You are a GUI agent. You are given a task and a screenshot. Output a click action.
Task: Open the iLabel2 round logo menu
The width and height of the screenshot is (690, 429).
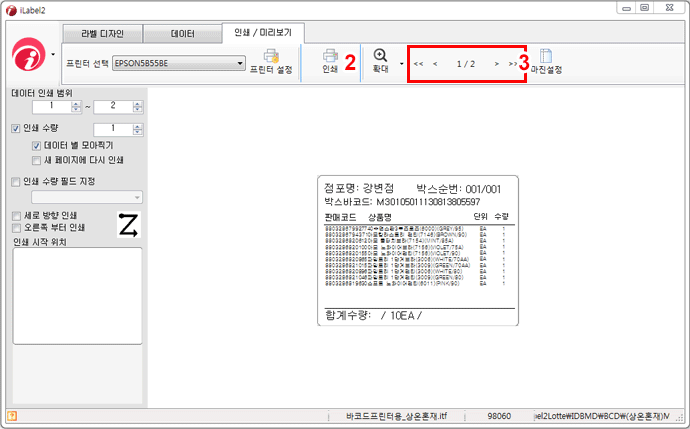(x=29, y=54)
